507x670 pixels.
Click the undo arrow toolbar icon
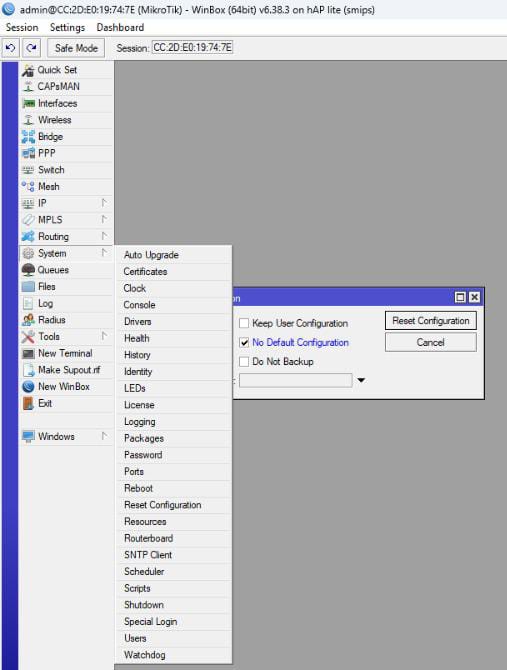[11, 48]
